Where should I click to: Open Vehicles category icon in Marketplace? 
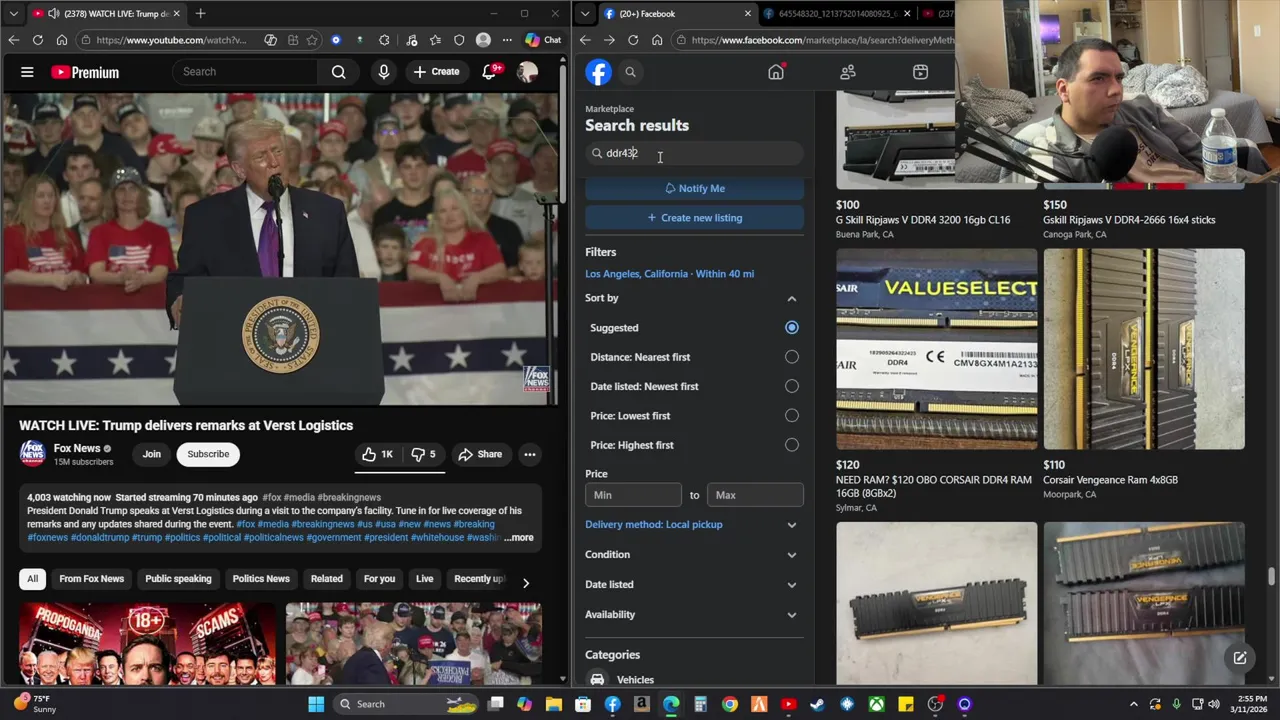pos(597,679)
